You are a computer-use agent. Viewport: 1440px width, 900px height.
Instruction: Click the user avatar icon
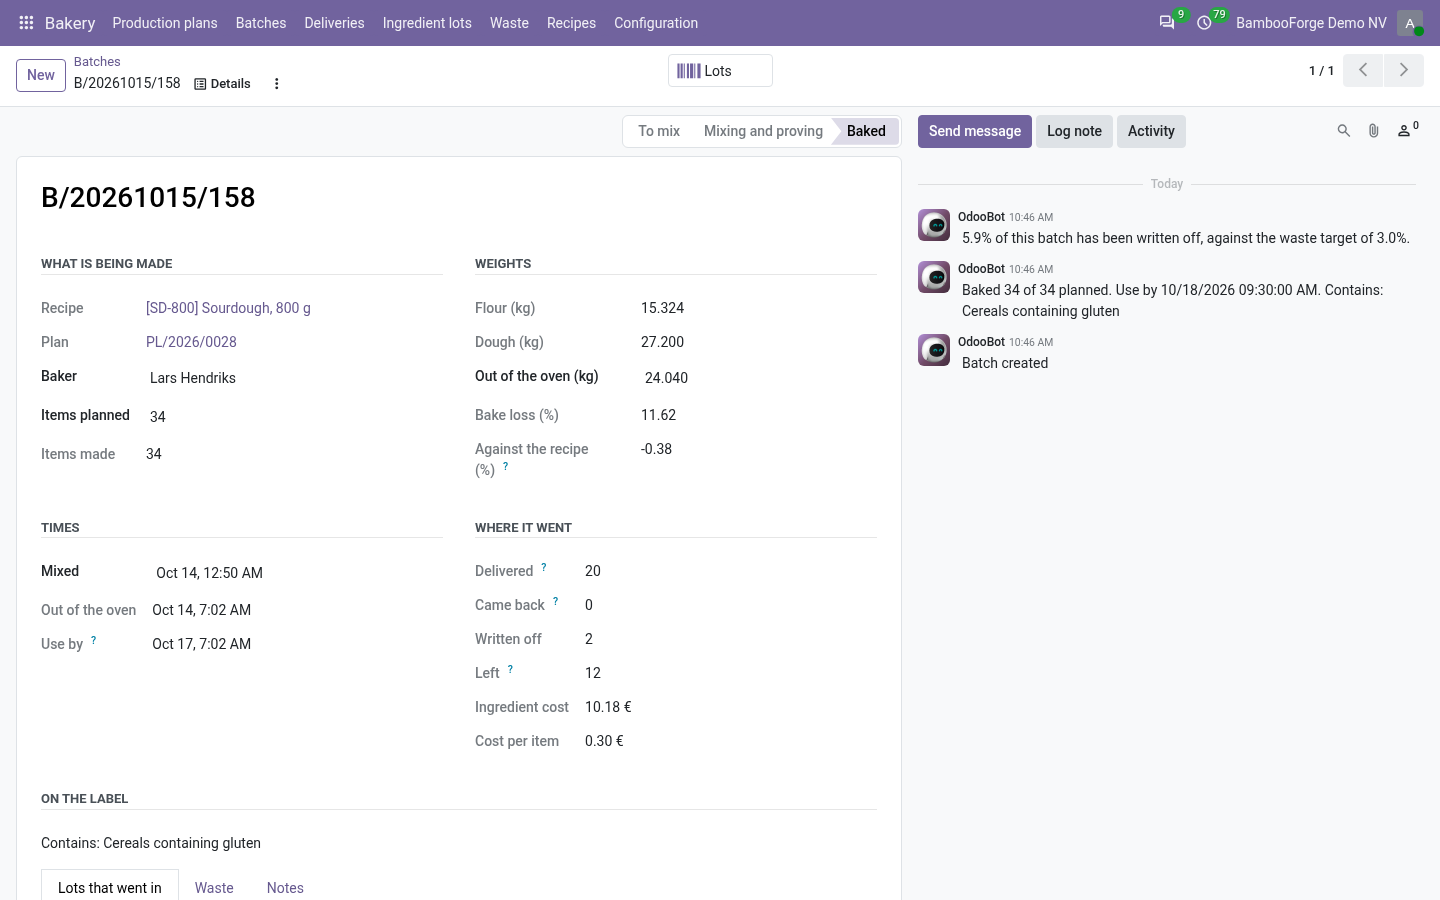(x=1410, y=23)
